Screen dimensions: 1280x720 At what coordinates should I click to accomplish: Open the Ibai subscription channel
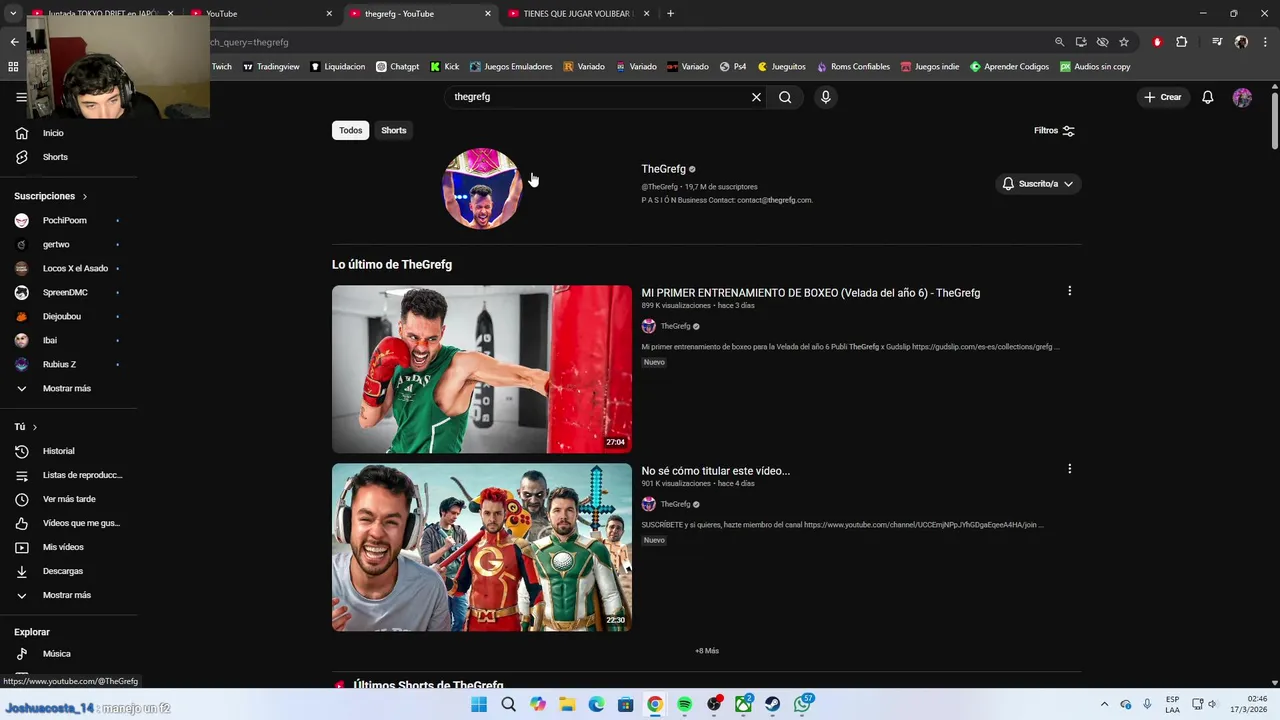50,340
